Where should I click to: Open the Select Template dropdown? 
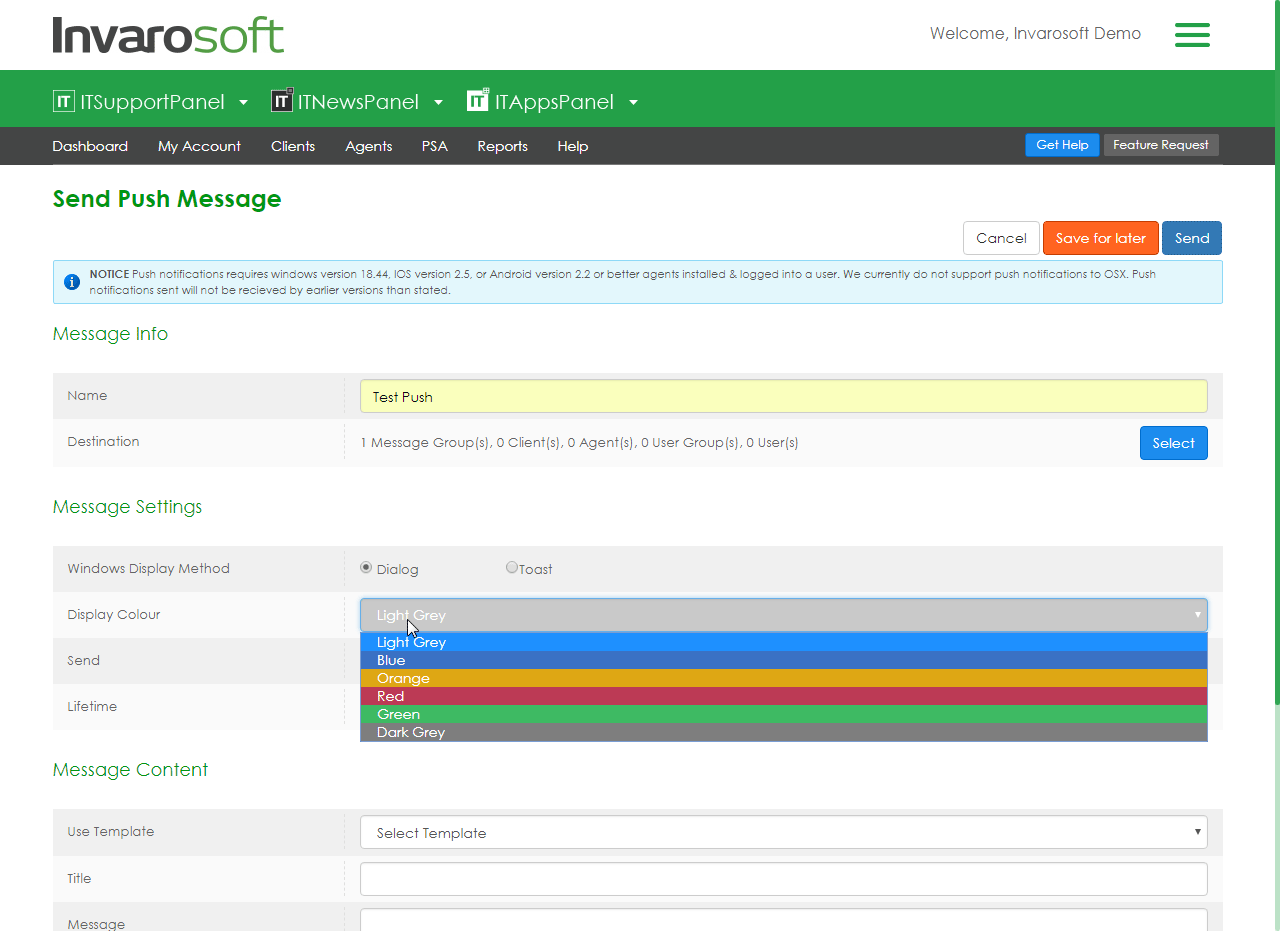pyautogui.click(x=783, y=833)
